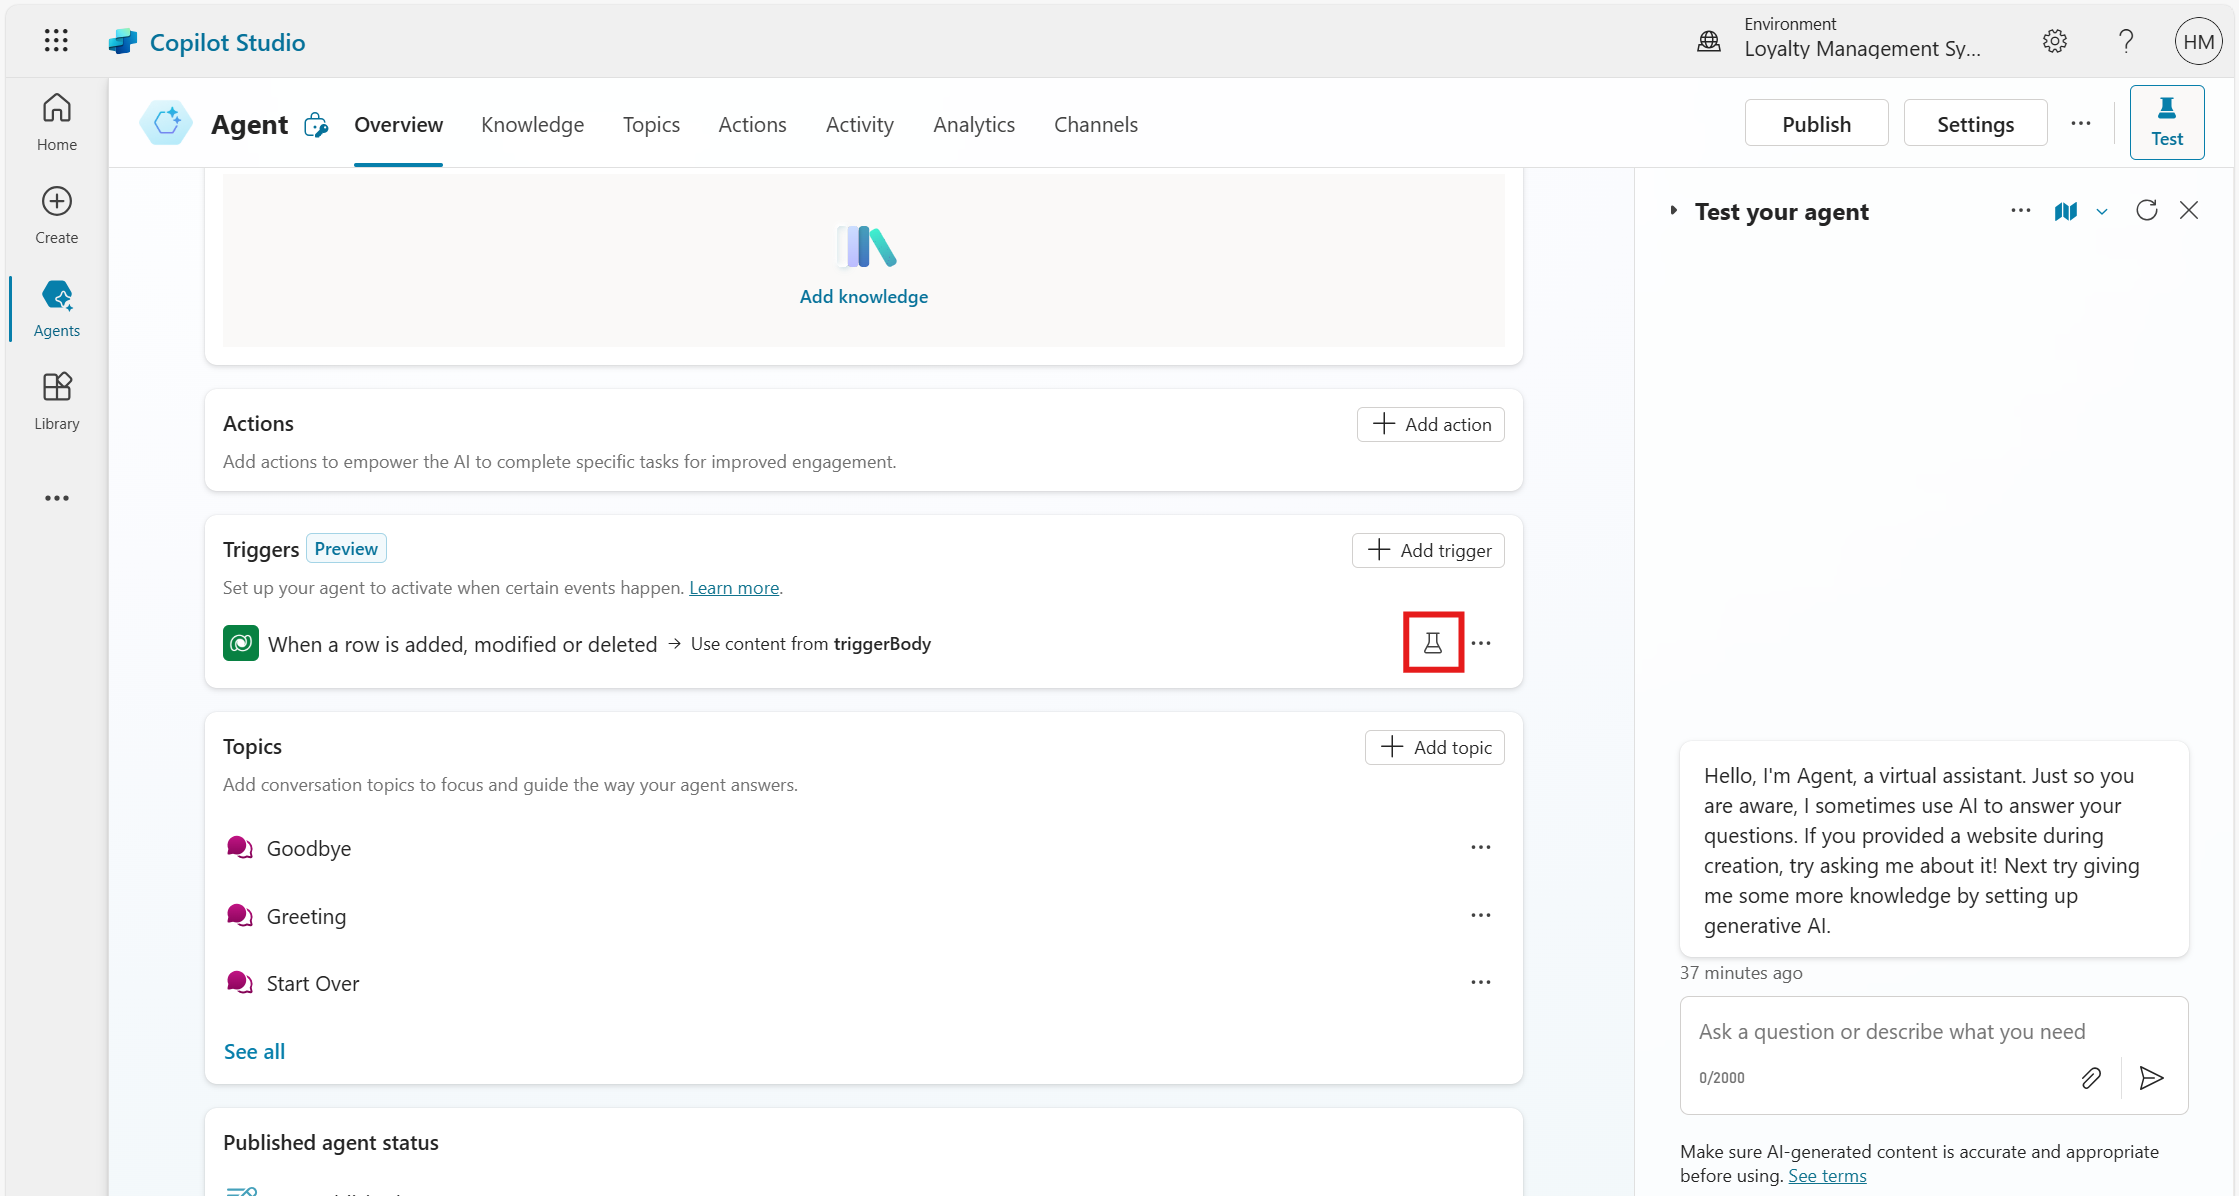2239x1196 pixels.
Task: Go to Home in sidebar
Action: [56, 122]
